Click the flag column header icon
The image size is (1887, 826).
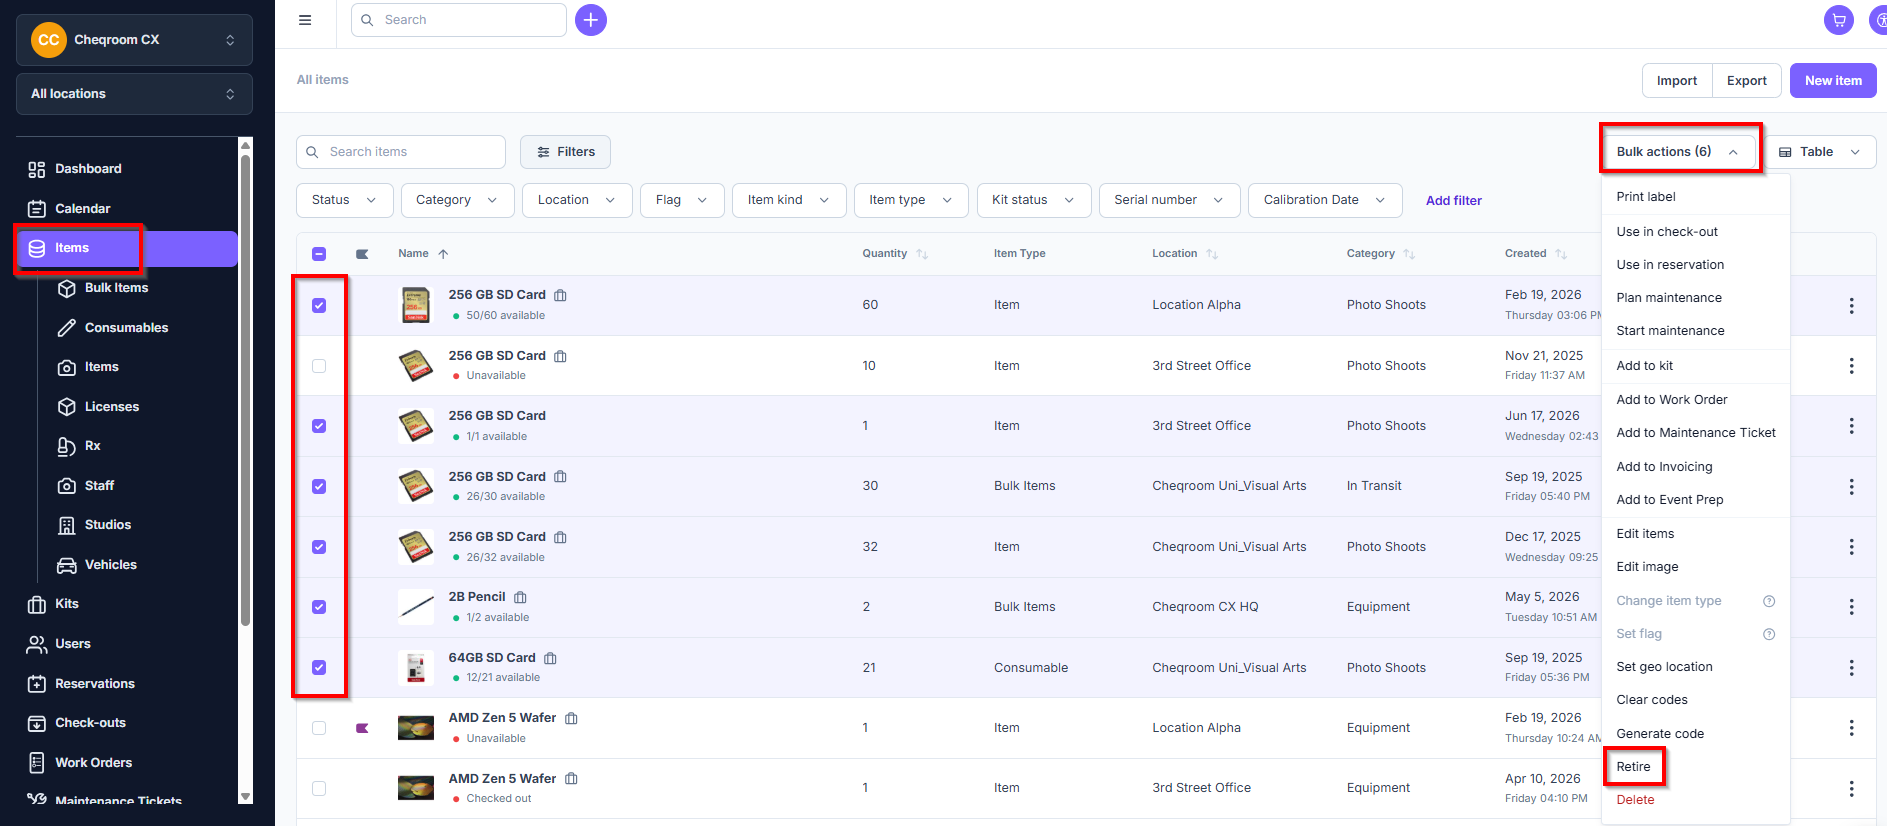(362, 254)
